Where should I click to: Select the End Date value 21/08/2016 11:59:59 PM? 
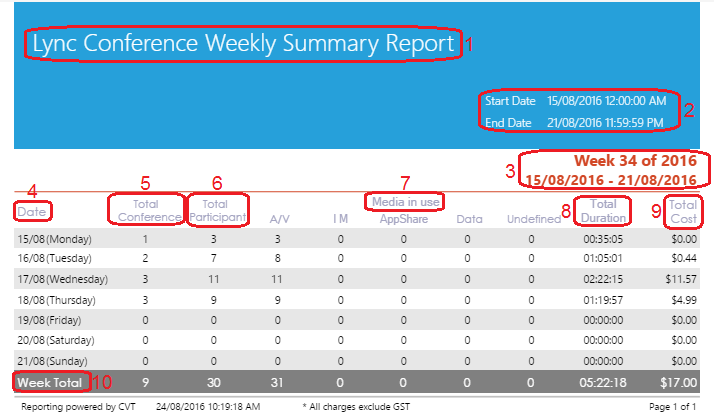605,123
